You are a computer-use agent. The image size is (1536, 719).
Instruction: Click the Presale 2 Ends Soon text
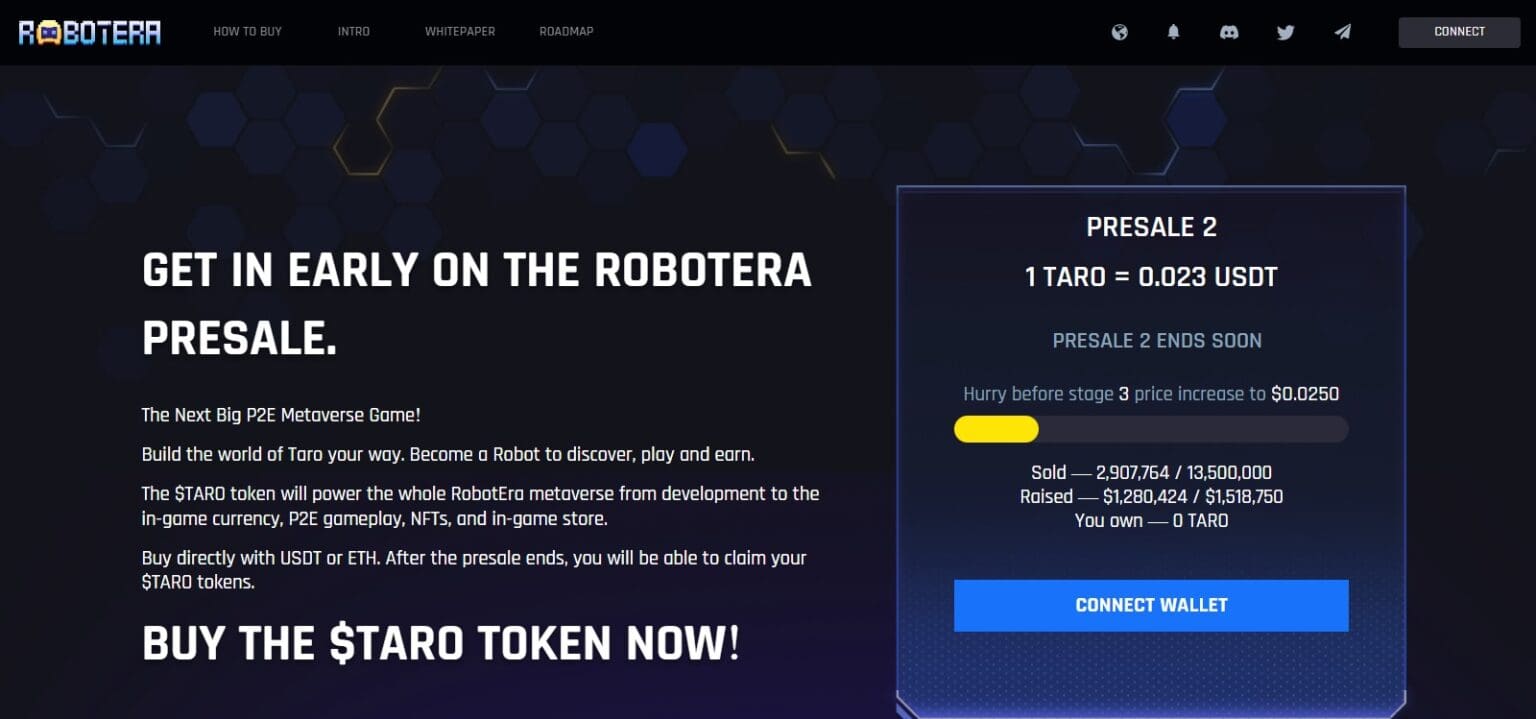tap(1157, 341)
